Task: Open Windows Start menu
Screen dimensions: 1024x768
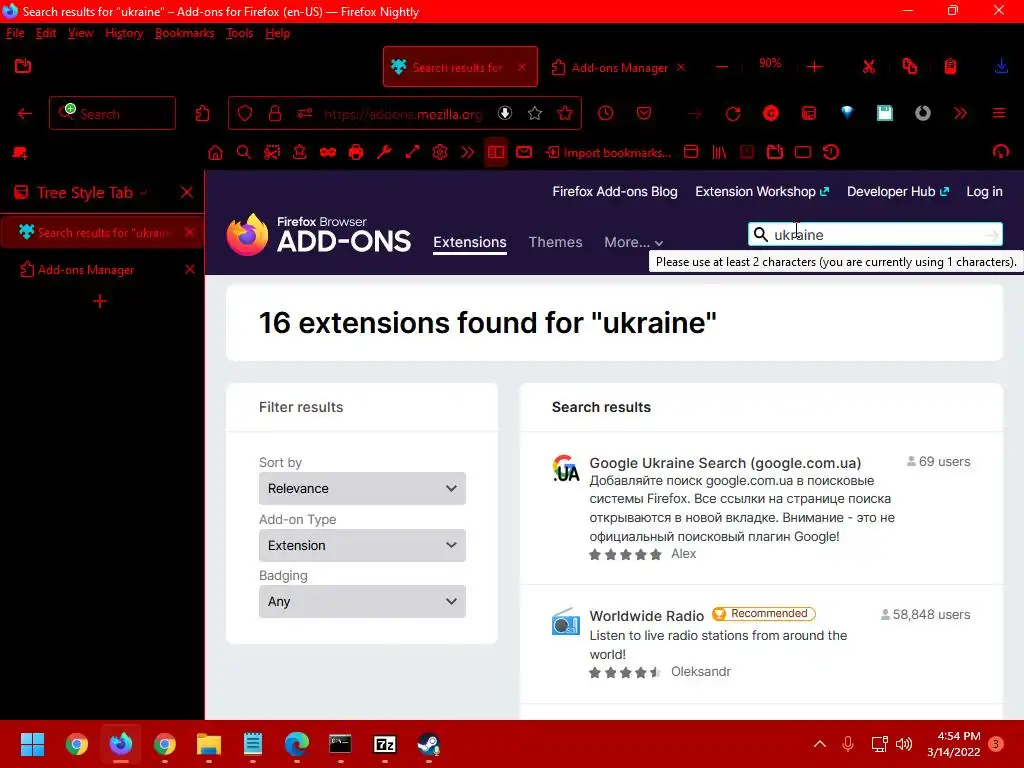Action: point(33,744)
